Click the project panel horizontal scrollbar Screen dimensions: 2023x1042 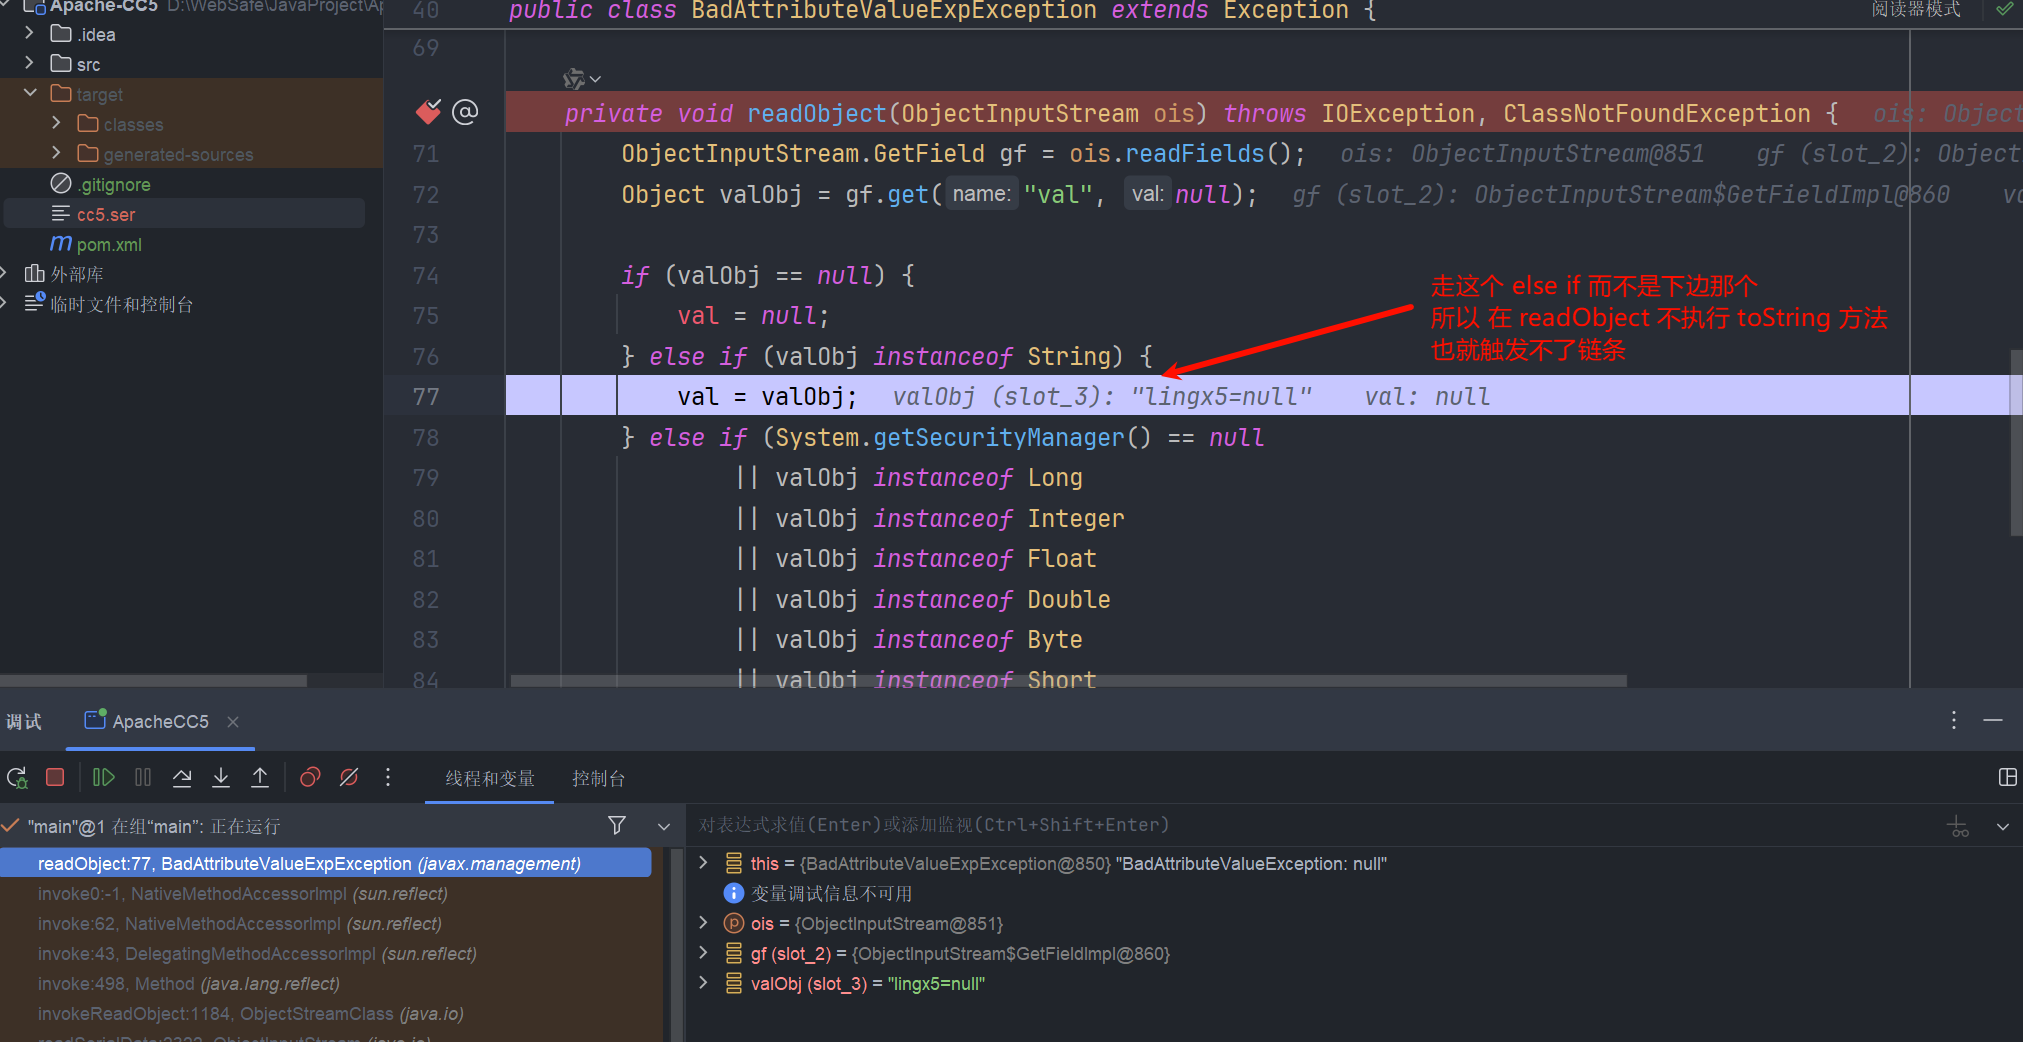[153, 681]
